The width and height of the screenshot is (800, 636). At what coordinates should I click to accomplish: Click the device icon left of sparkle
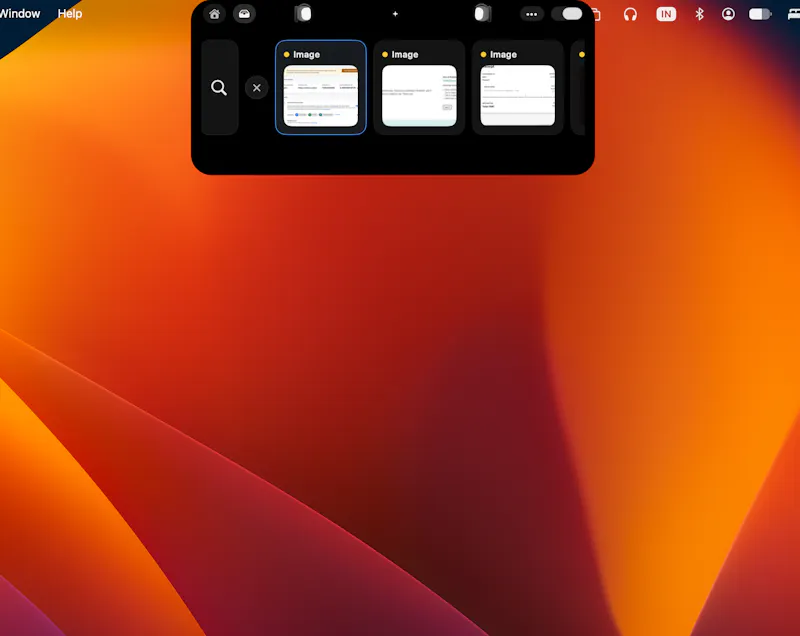303,14
